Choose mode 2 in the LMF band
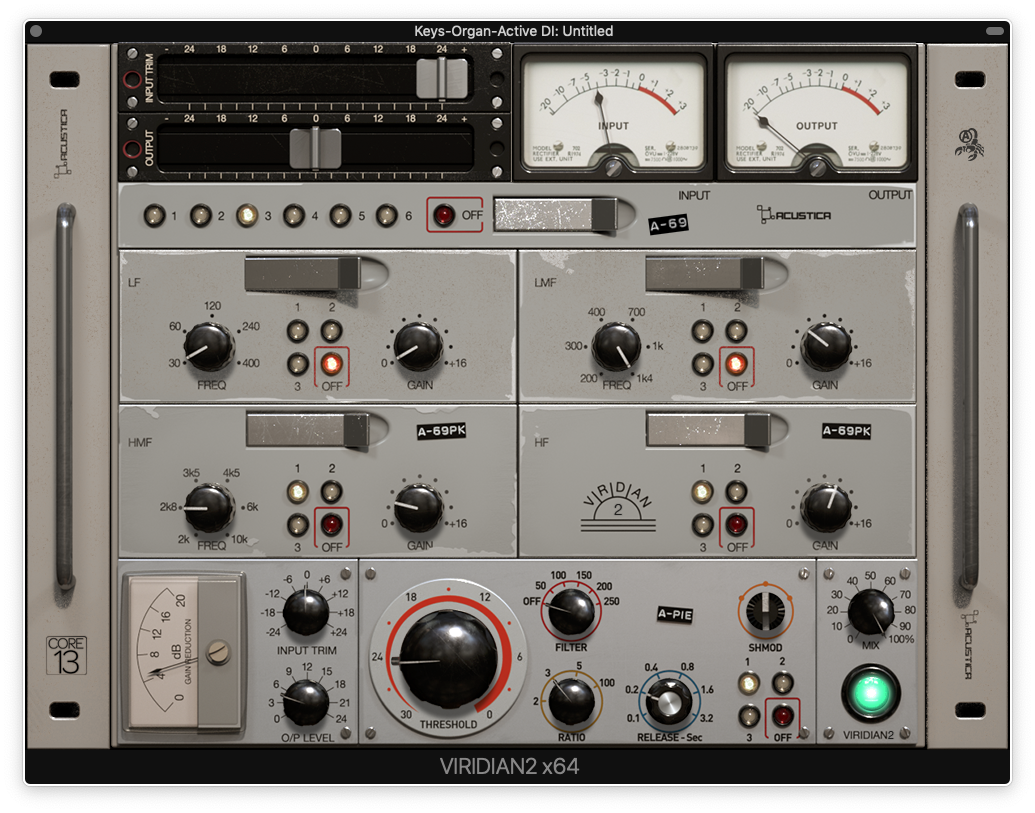This screenshot has width=1035, height=813. pyautogui.click(x=736, y=331)
